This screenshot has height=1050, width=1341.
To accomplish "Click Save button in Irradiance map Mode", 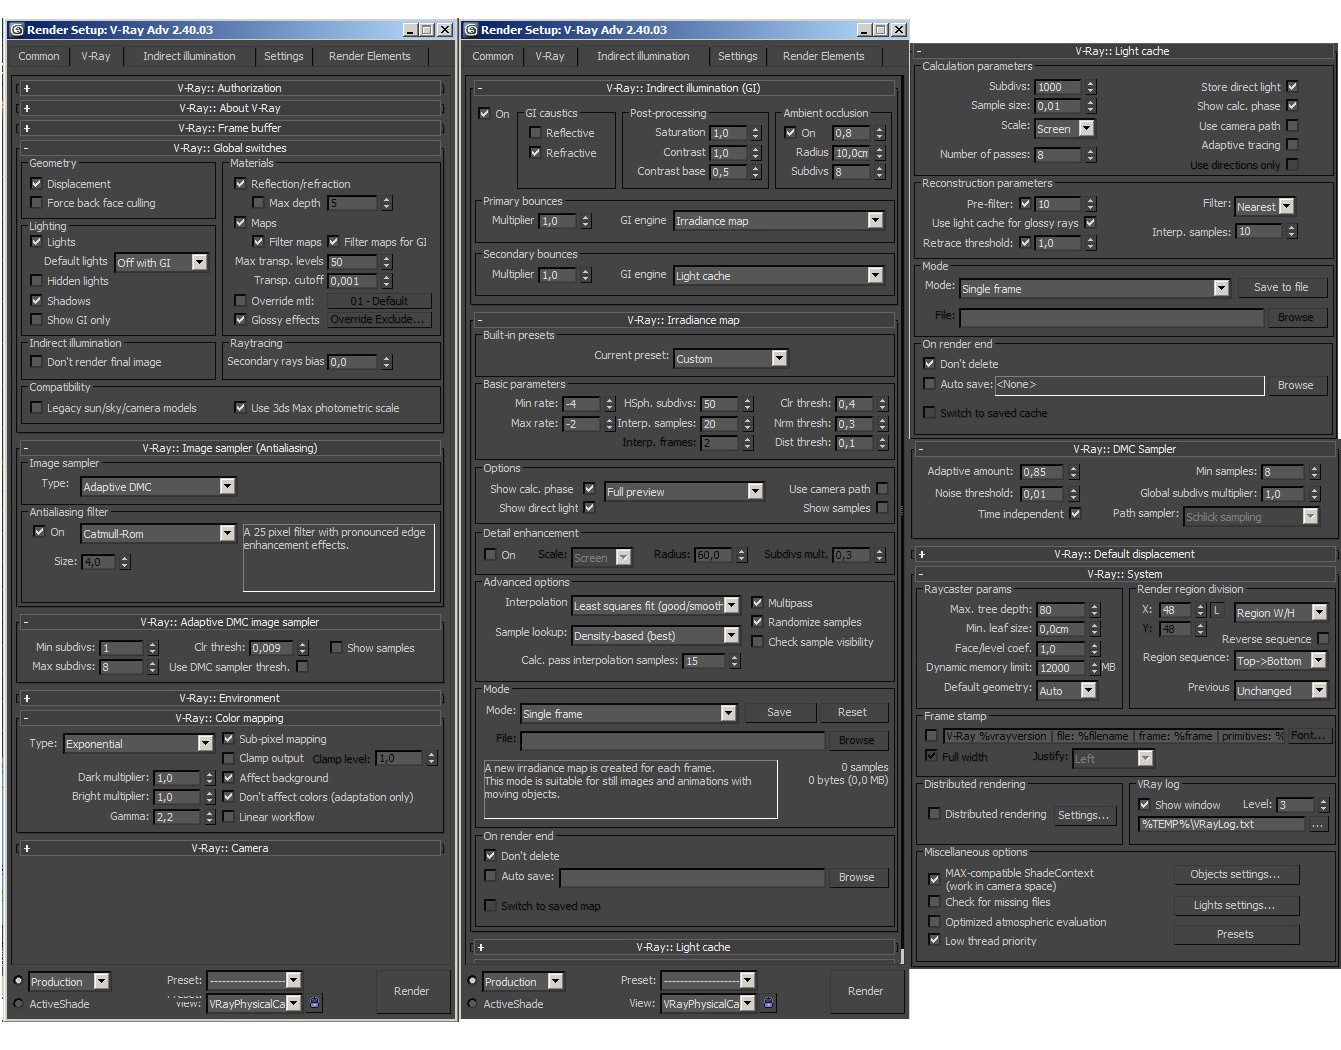I will [x=779, y=712].
